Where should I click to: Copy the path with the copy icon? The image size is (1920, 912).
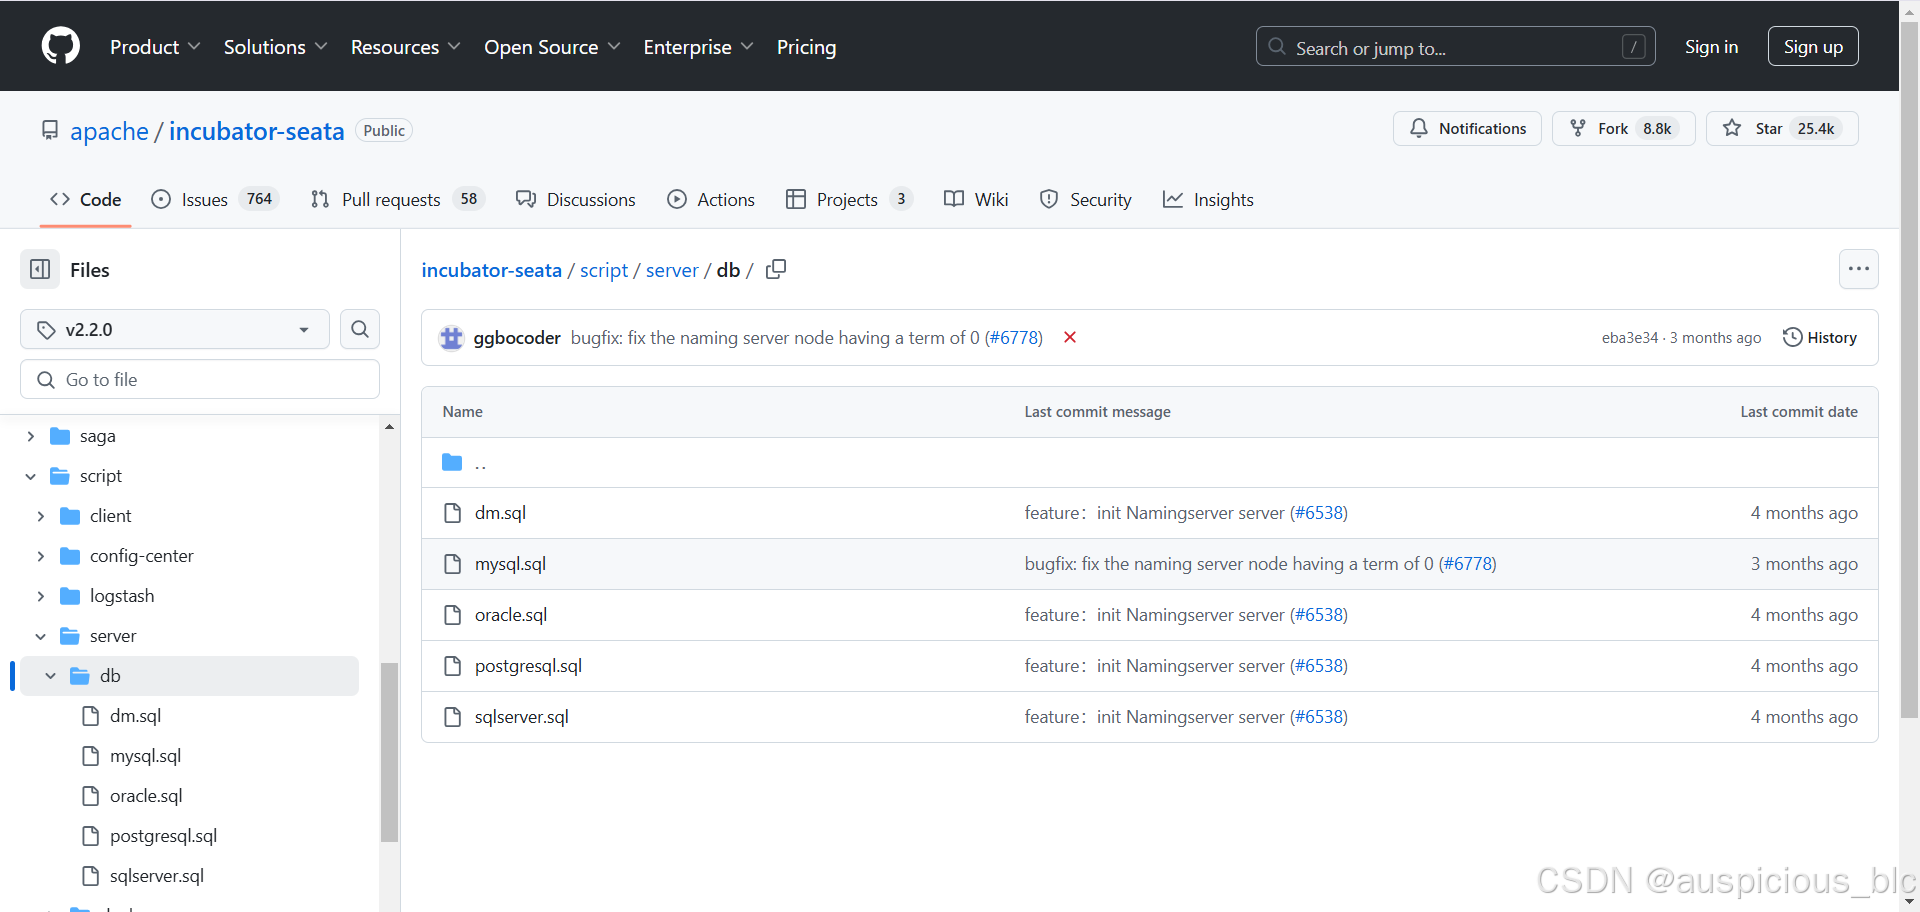(x=776, y=269)
